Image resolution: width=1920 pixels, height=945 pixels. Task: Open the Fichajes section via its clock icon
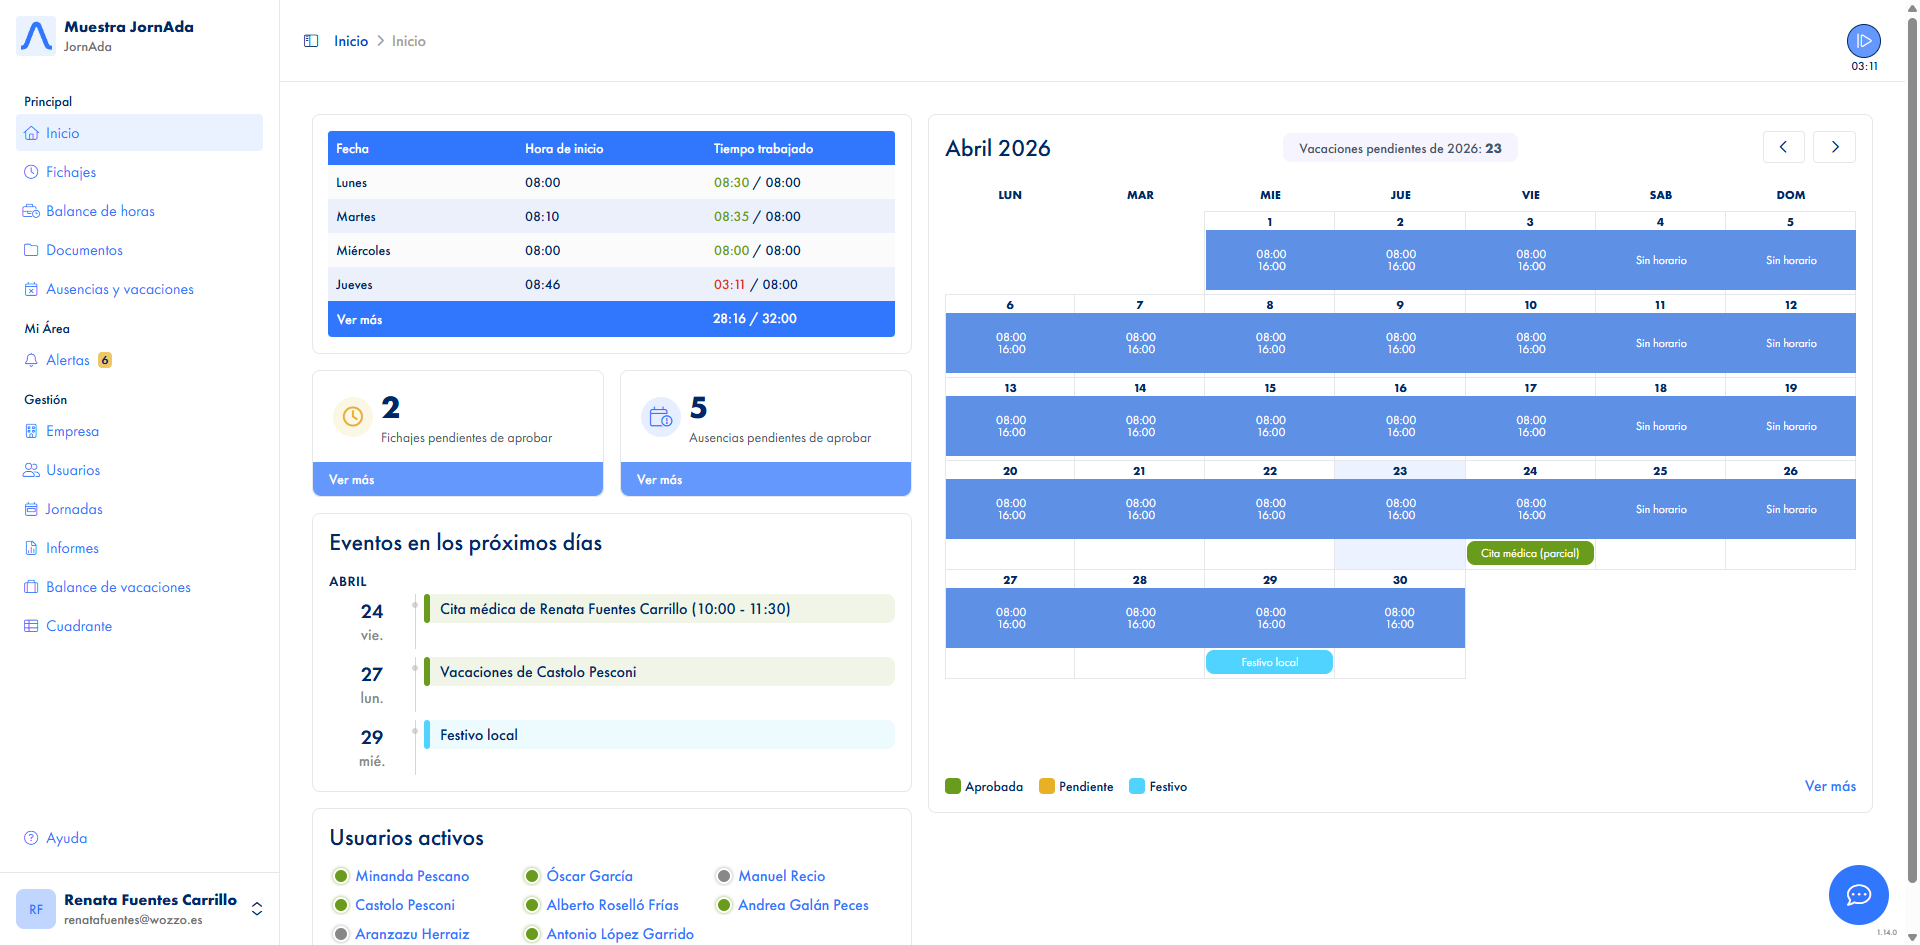31,171
